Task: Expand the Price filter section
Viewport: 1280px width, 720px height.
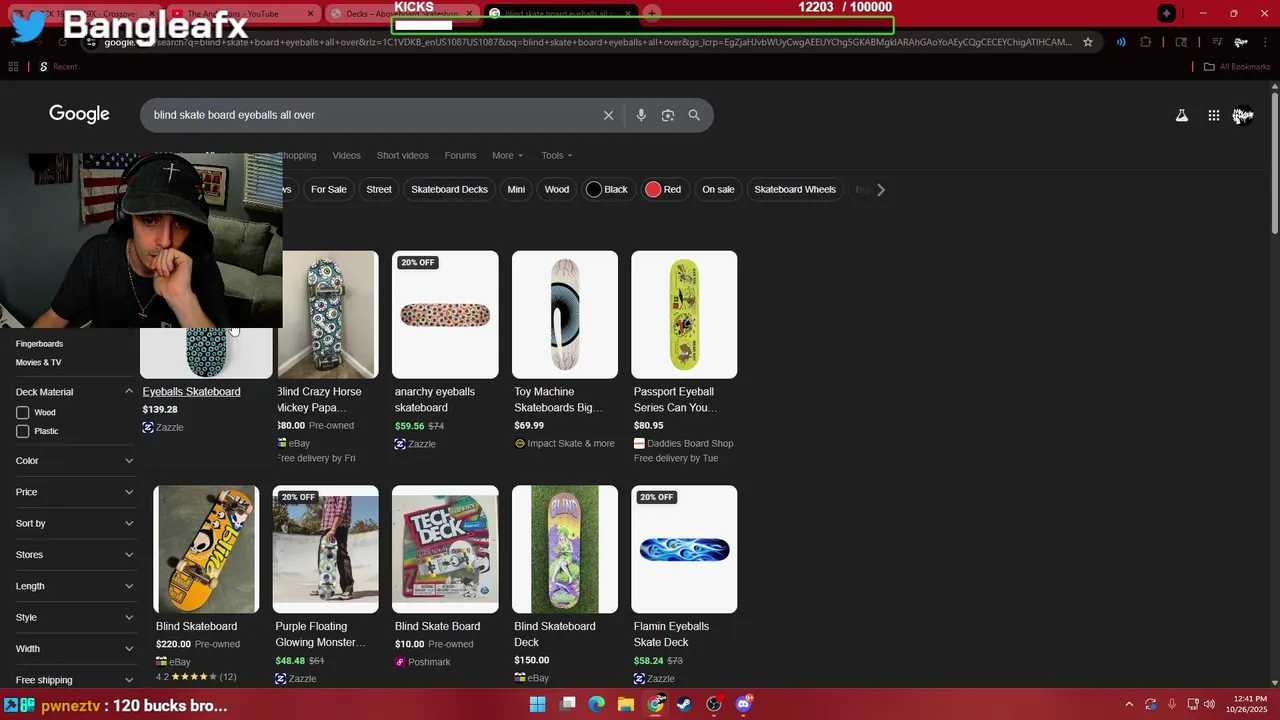Action: click(x=75, y=492)
